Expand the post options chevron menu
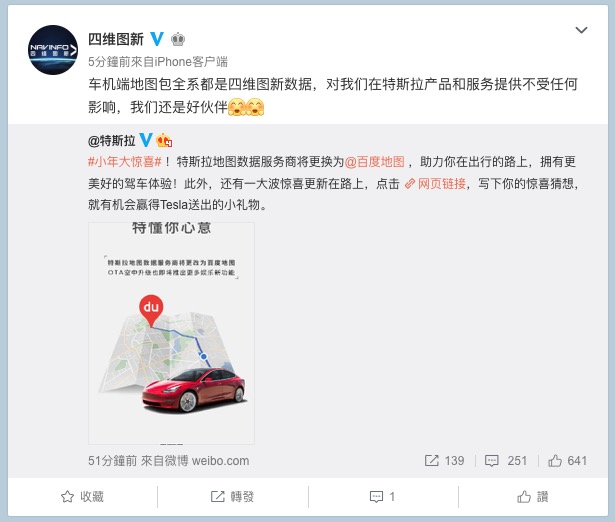The image size is (615, 522). pyautogui.click(x=581, y=30)
